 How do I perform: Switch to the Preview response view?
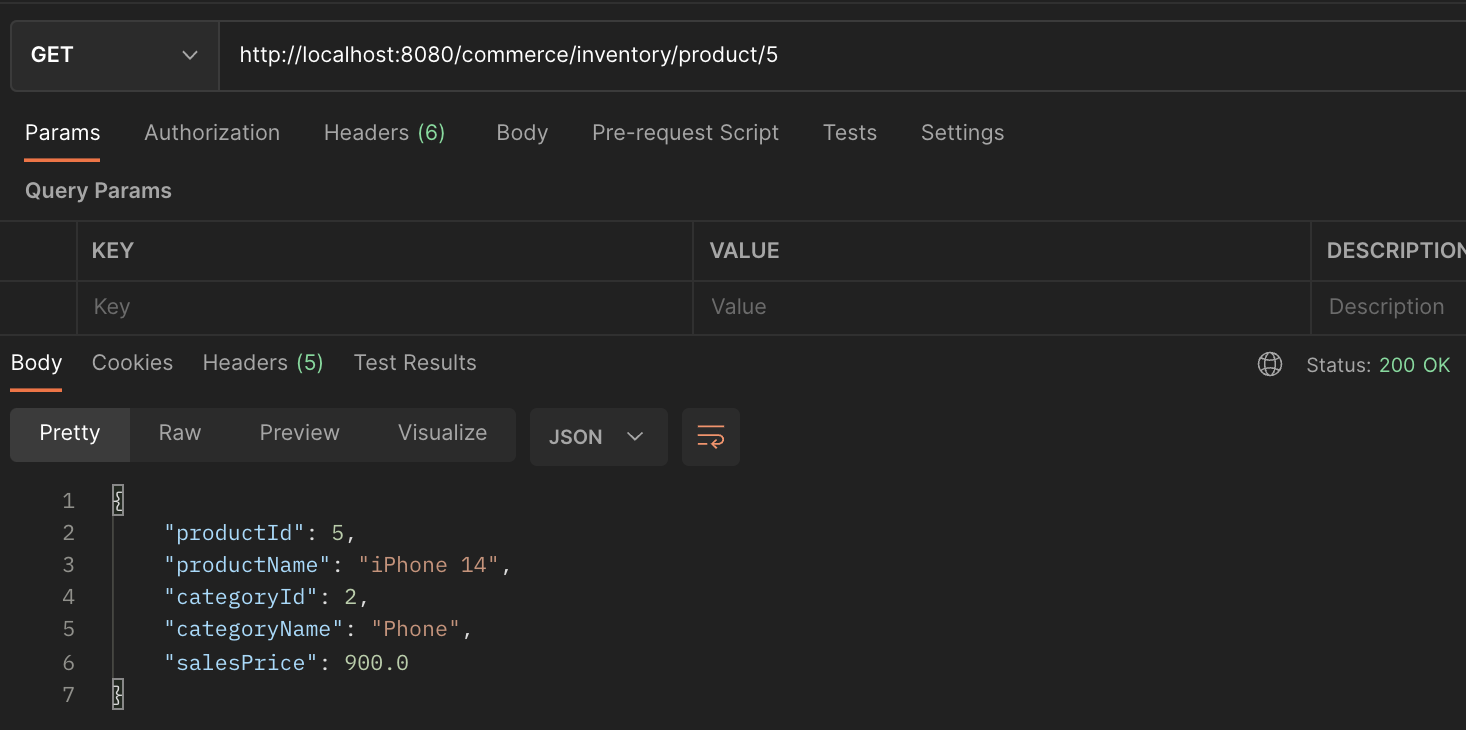click(299, 433)
